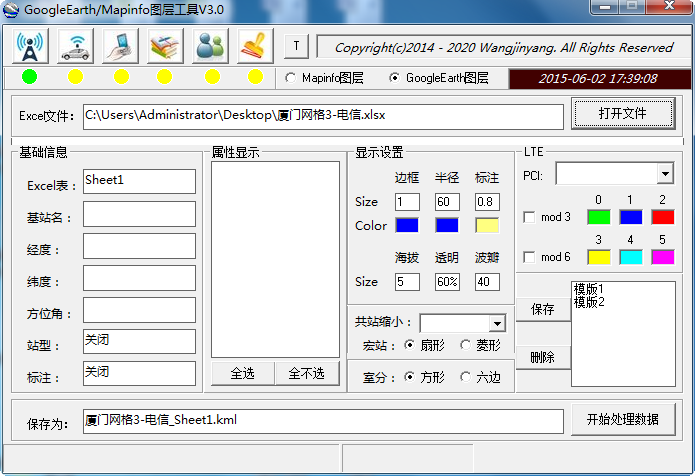Click the 保存为 filename field
The image size is (695, 476).
(323, 421)
